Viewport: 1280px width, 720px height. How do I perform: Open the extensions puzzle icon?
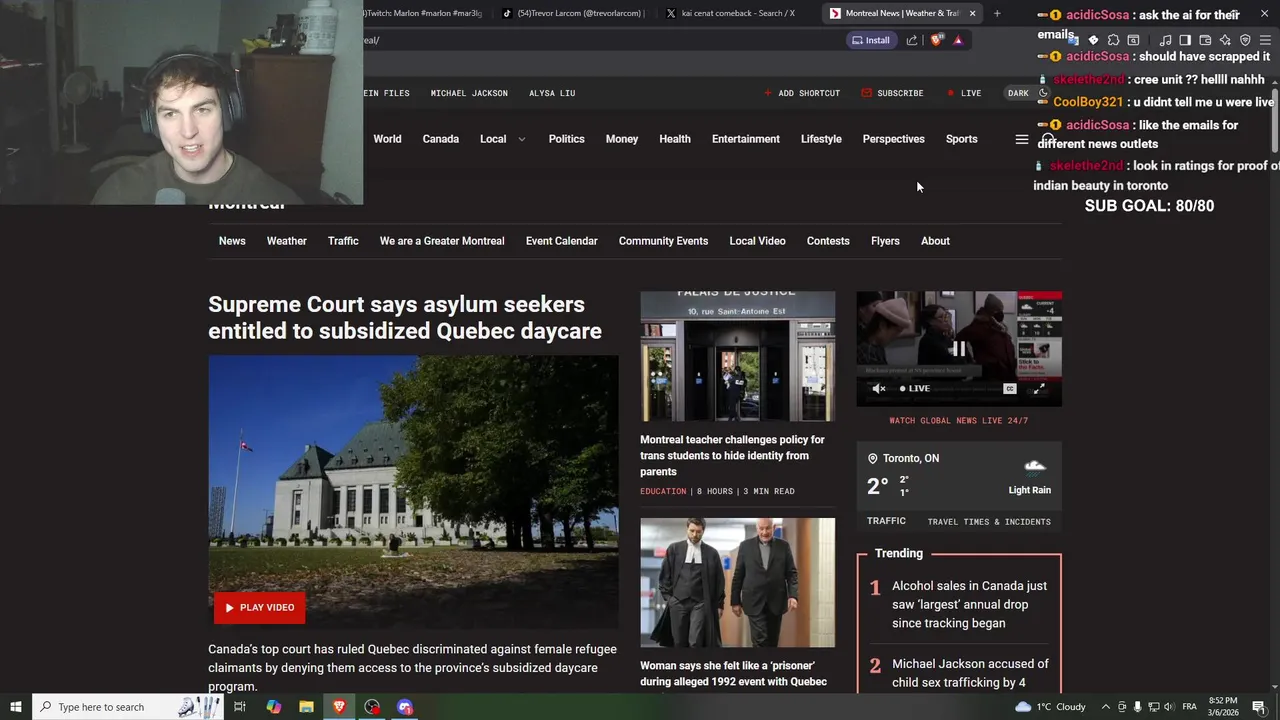pyautogui.click(x=1113, y=40)
